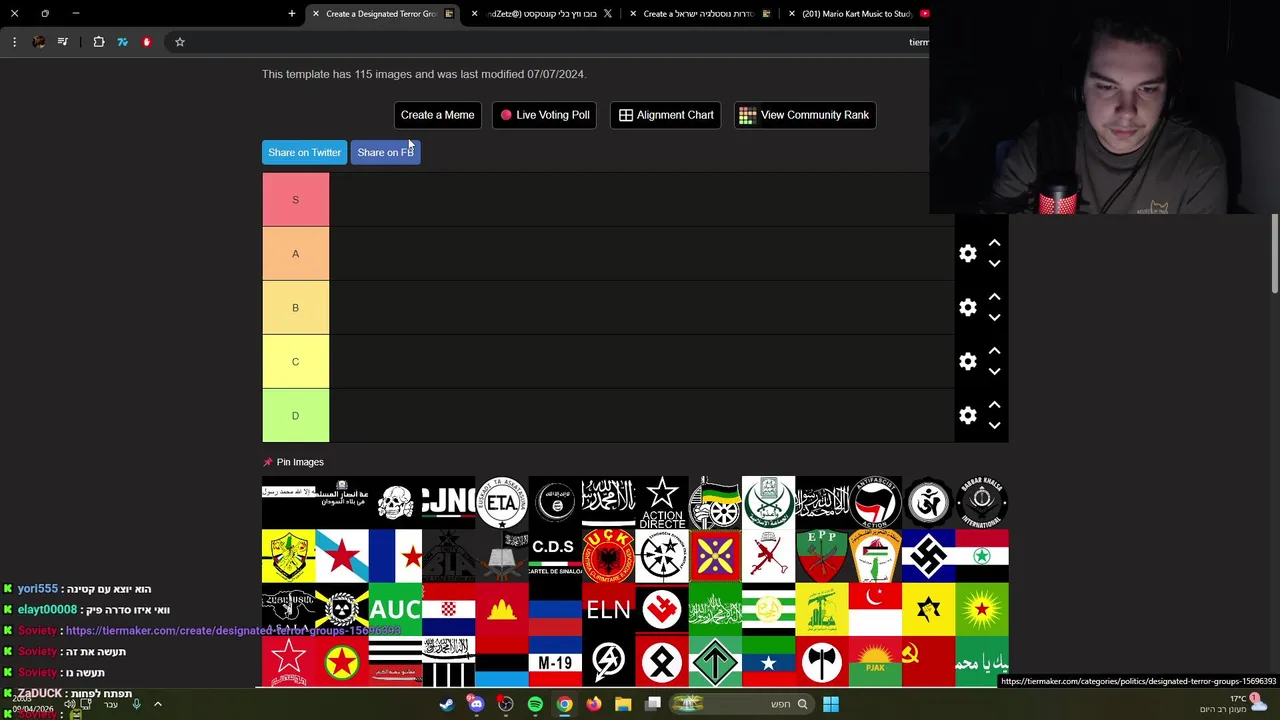Move tier C row up
1280x720 pixels.
click(x=994, y=351)
